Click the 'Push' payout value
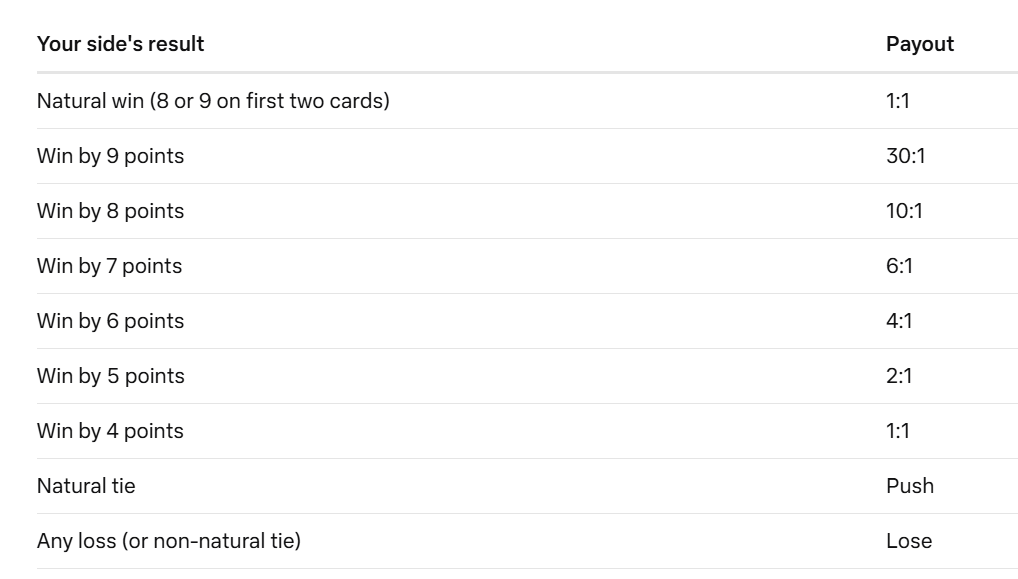Viewport: 1018px width, 579px height. (910, 486)
